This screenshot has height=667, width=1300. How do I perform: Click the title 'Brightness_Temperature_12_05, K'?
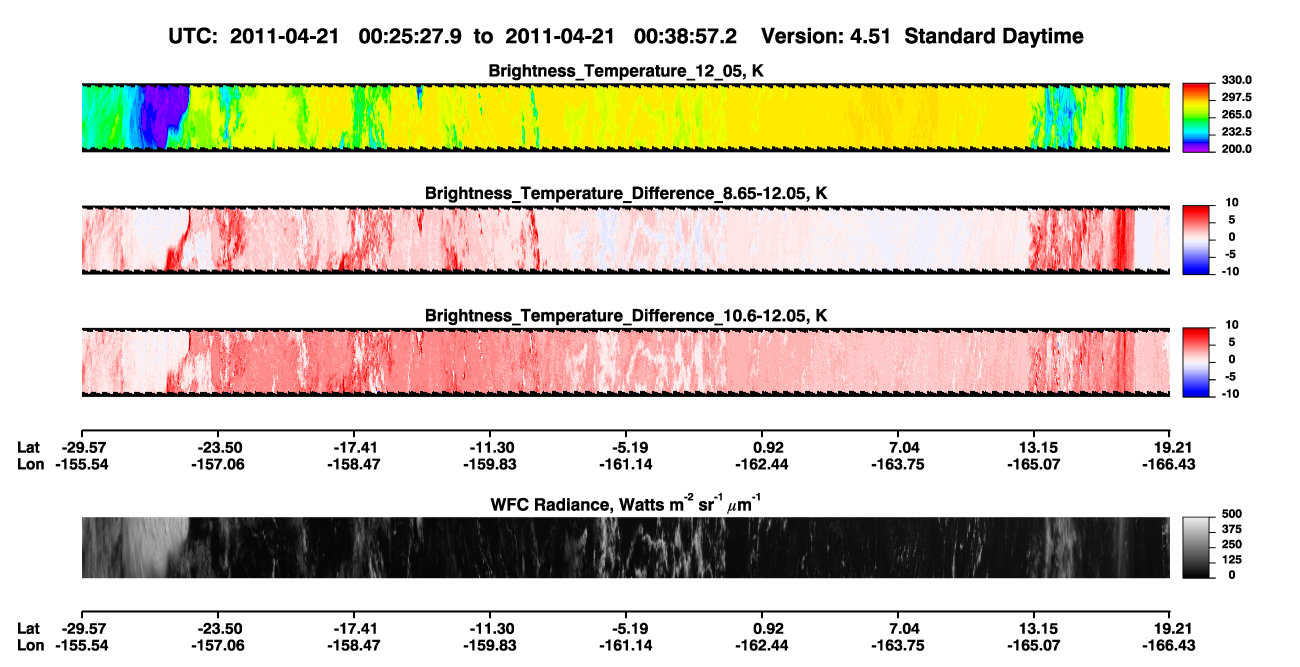[626, 71]
